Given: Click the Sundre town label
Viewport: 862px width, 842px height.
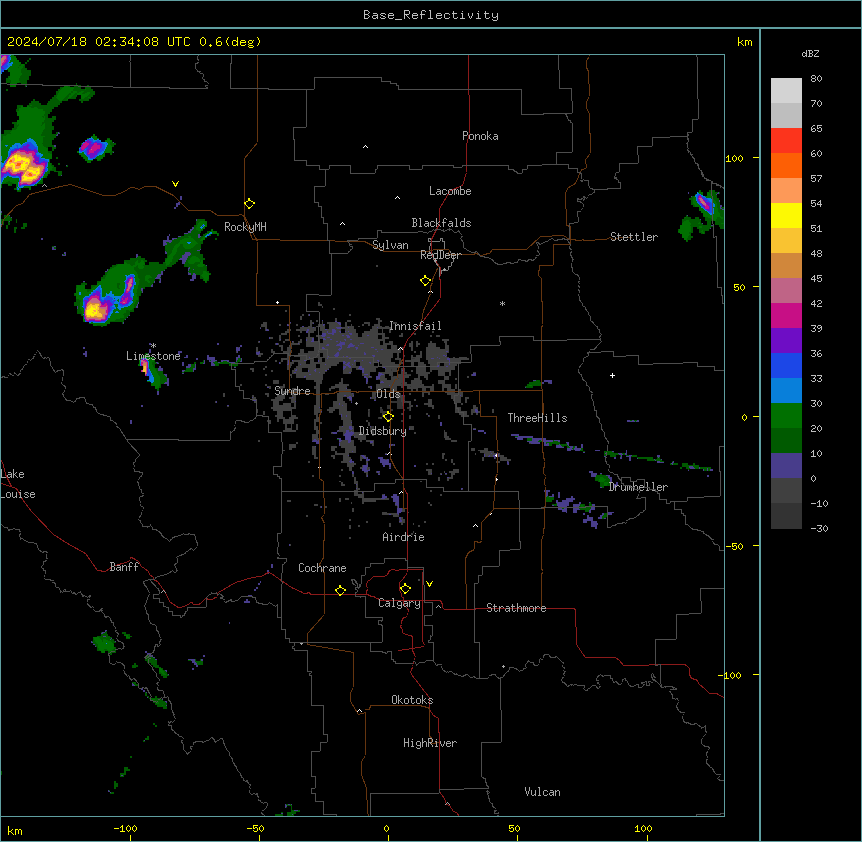Looking at the screenshot, I should [x=292, y=391].
